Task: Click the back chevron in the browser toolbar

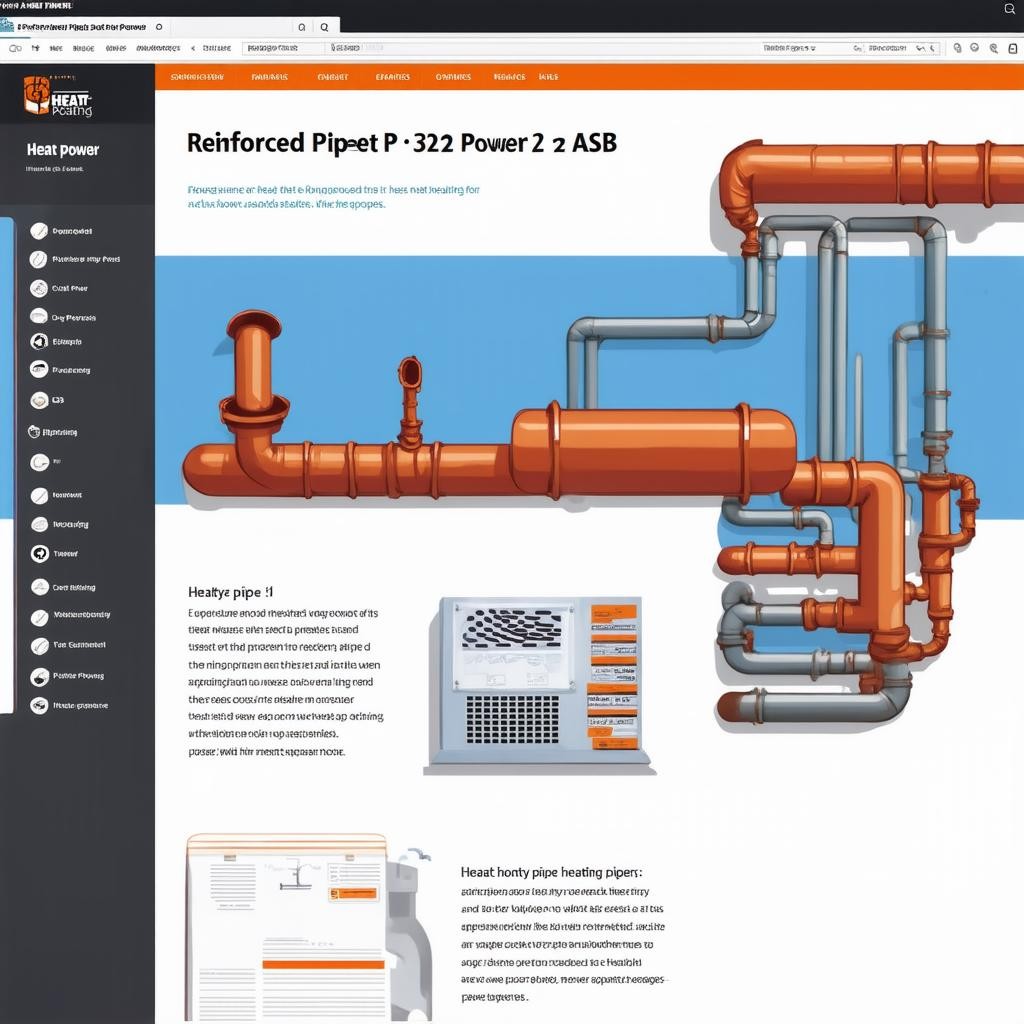Action: pyautogui.click(x=192, y=47)
